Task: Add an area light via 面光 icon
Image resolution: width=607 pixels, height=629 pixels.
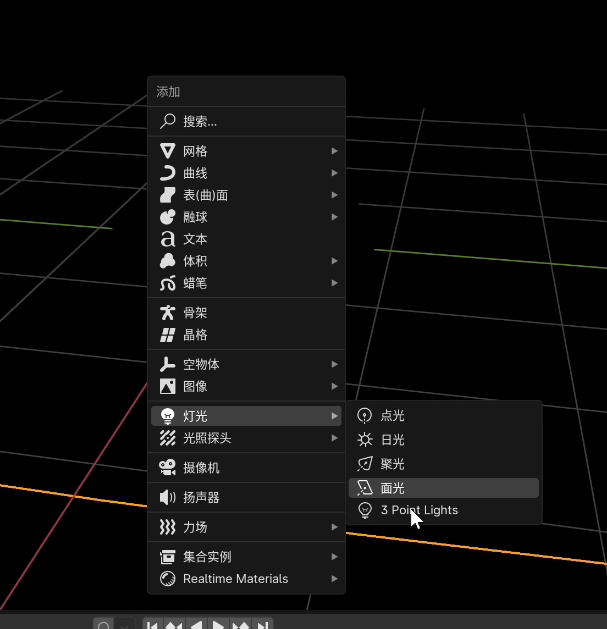Action: pyautogui.click(x=365, y=488)
